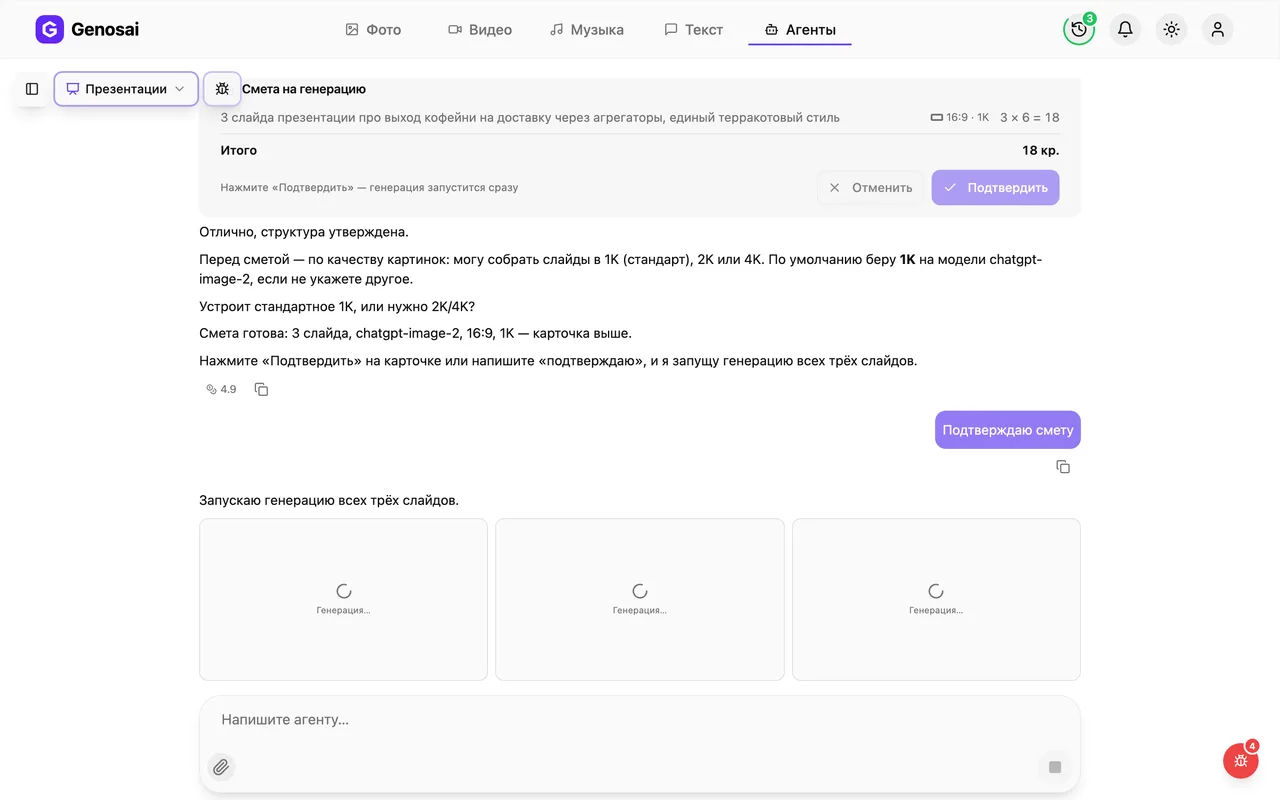Click the Подтвердить button

pos(995,187)
